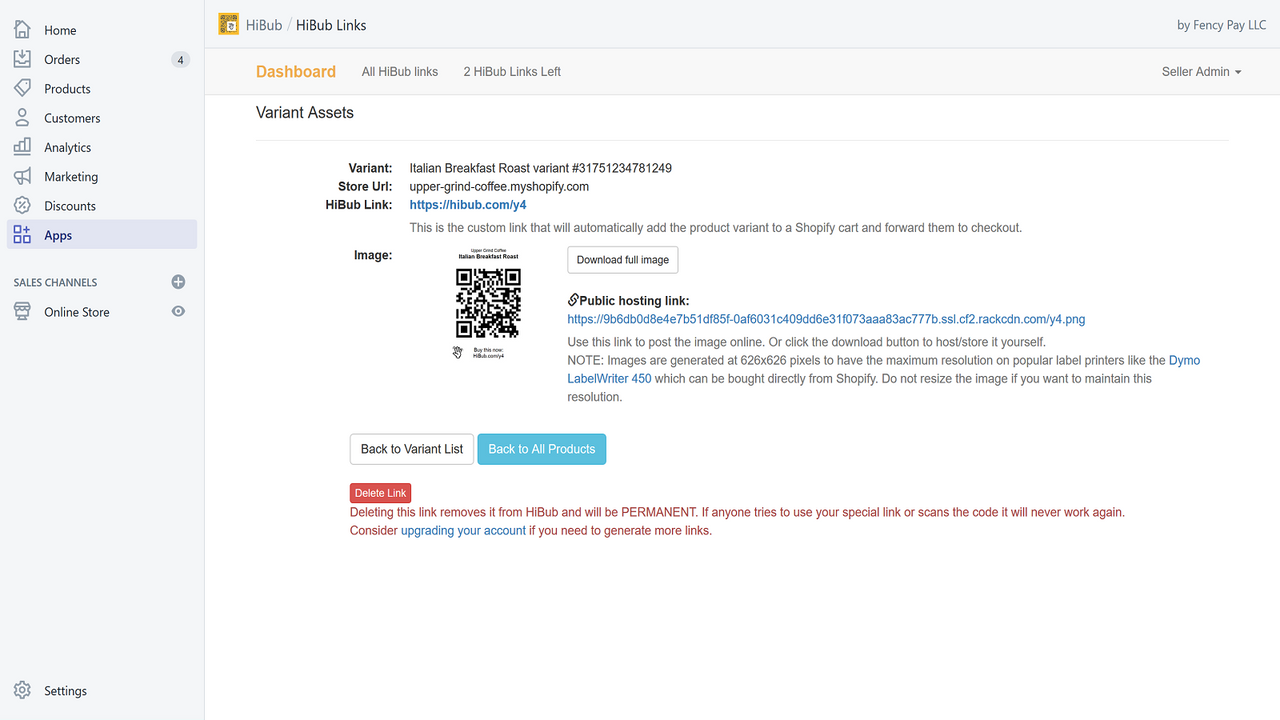Image resolution: width=1280 pixels, height=720 pixels.
Task: Open the Settings label in the sidebar
Action: (x=65, y=690)
